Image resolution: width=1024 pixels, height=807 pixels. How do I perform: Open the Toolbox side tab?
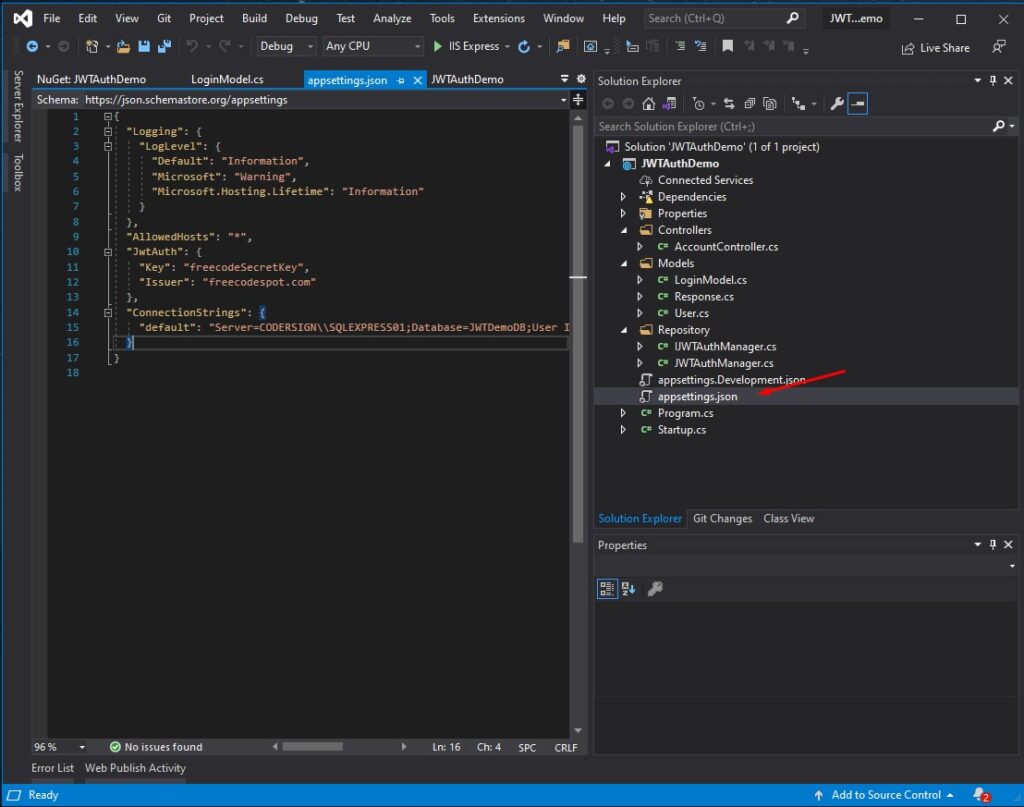pyautogui.click(x=18, y=172)
